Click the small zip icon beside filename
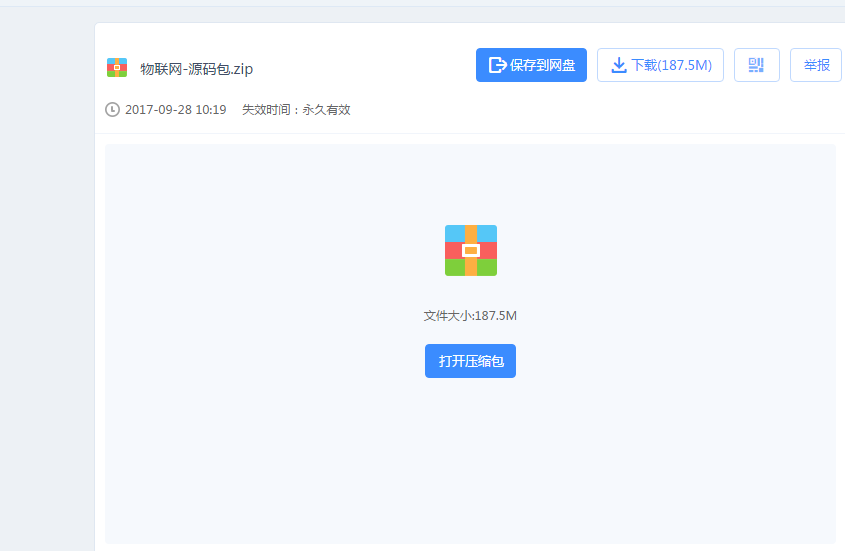Image resolution: width=845 pixels, height=551 pixels. coord(117,68)
